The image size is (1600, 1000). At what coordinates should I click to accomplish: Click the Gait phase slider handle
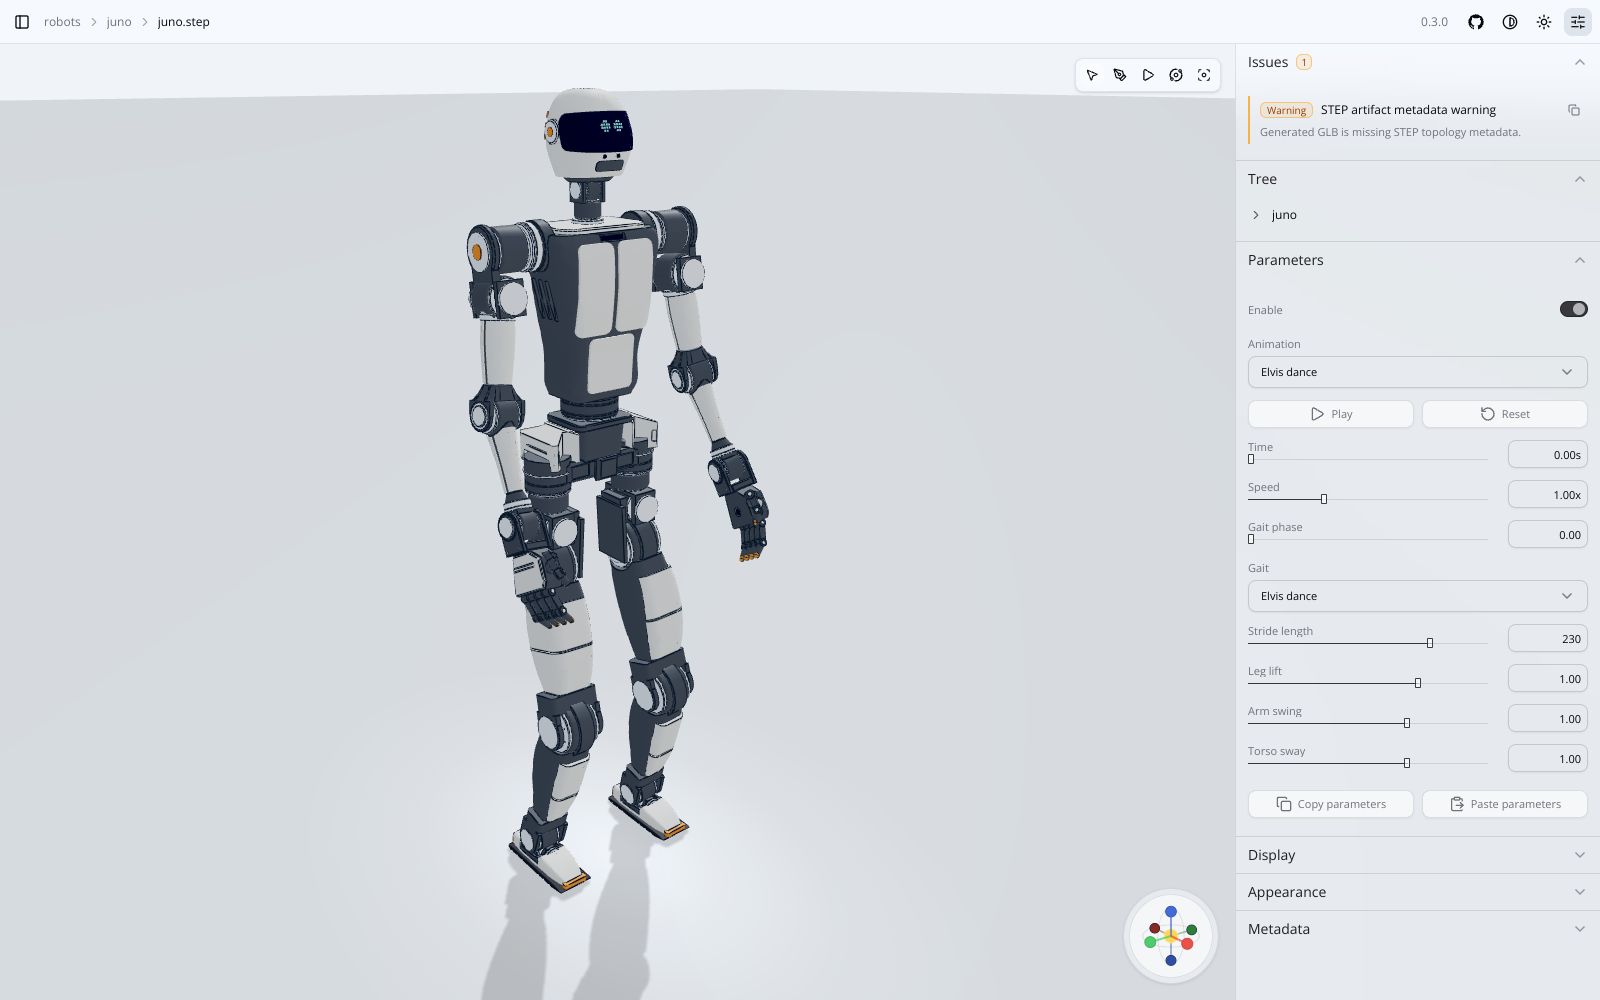pos(1251,539)
